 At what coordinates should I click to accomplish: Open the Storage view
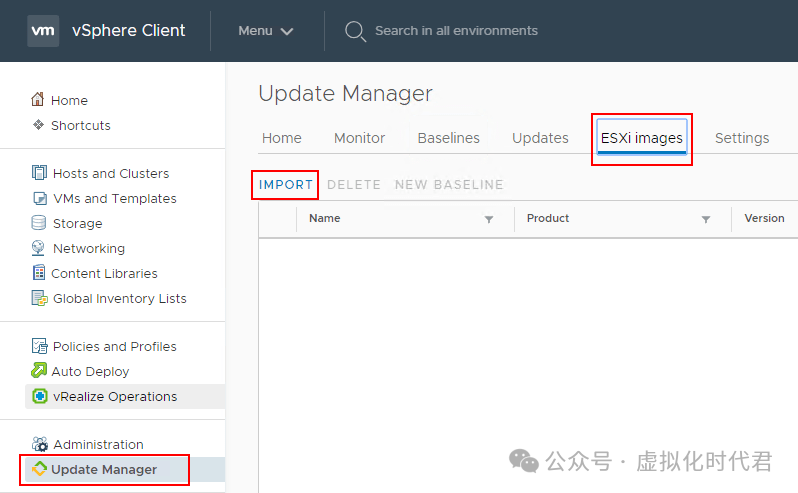point(77,223)
